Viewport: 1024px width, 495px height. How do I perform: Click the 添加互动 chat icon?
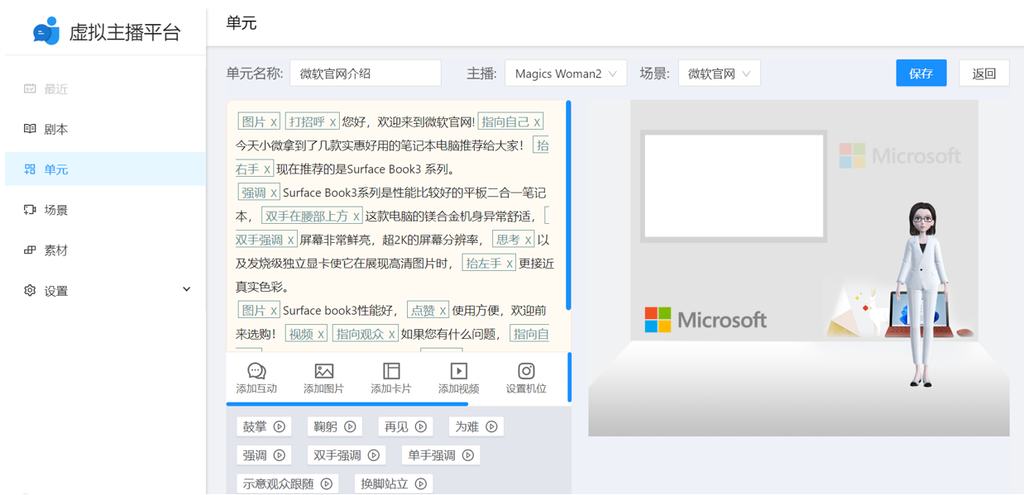pos(257,371)
